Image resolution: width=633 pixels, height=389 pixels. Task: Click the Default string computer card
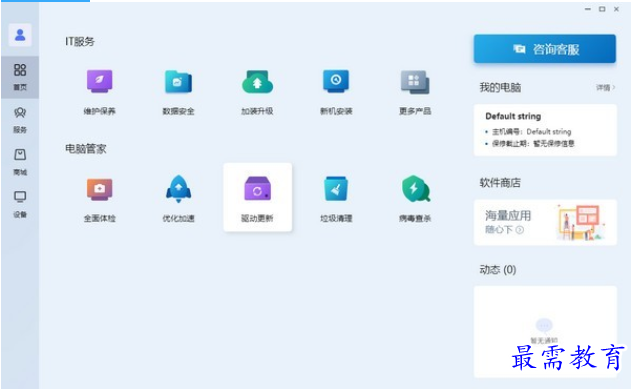[545, 130]
